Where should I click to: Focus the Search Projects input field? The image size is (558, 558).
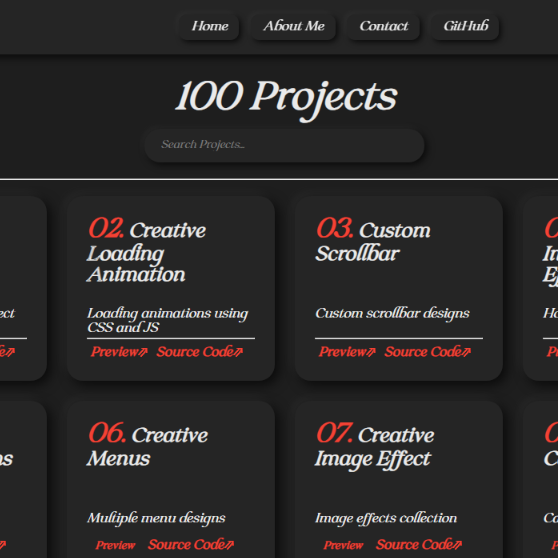[x=284, y=145]
